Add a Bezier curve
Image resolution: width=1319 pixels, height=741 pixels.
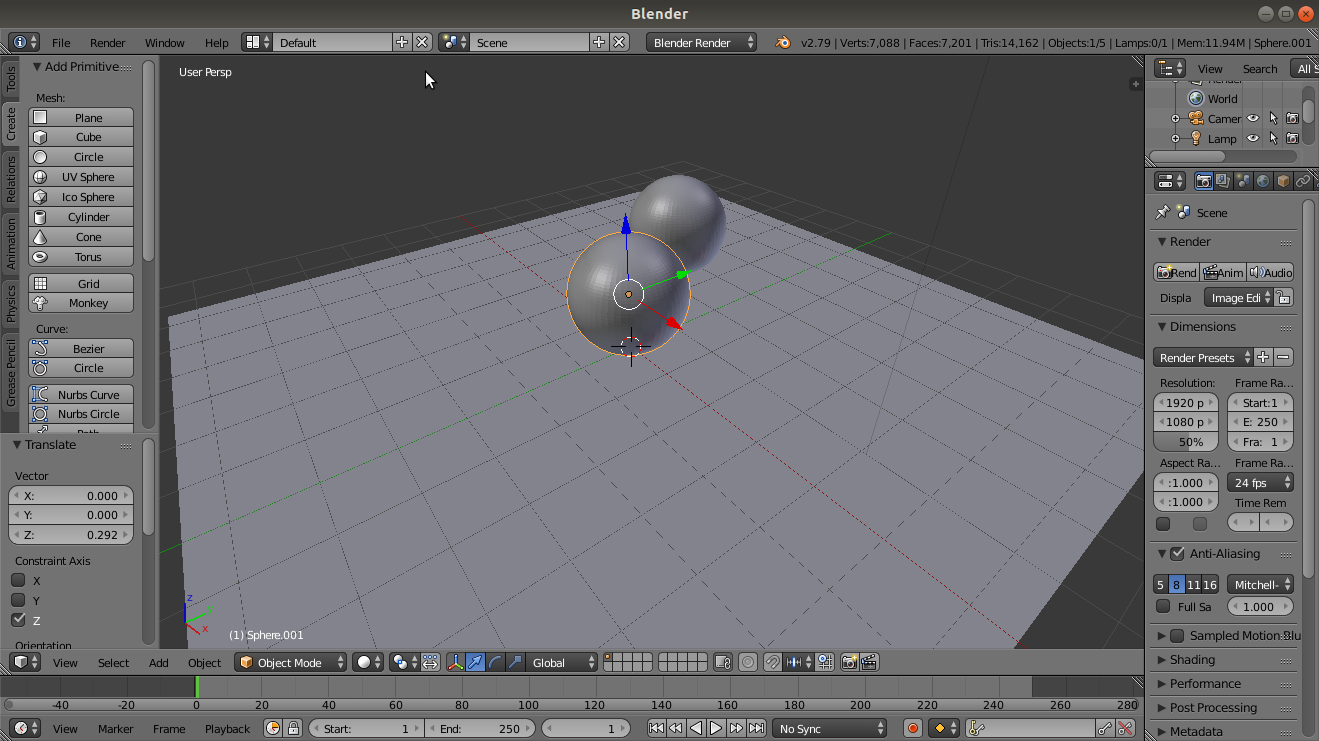[81, 349]
